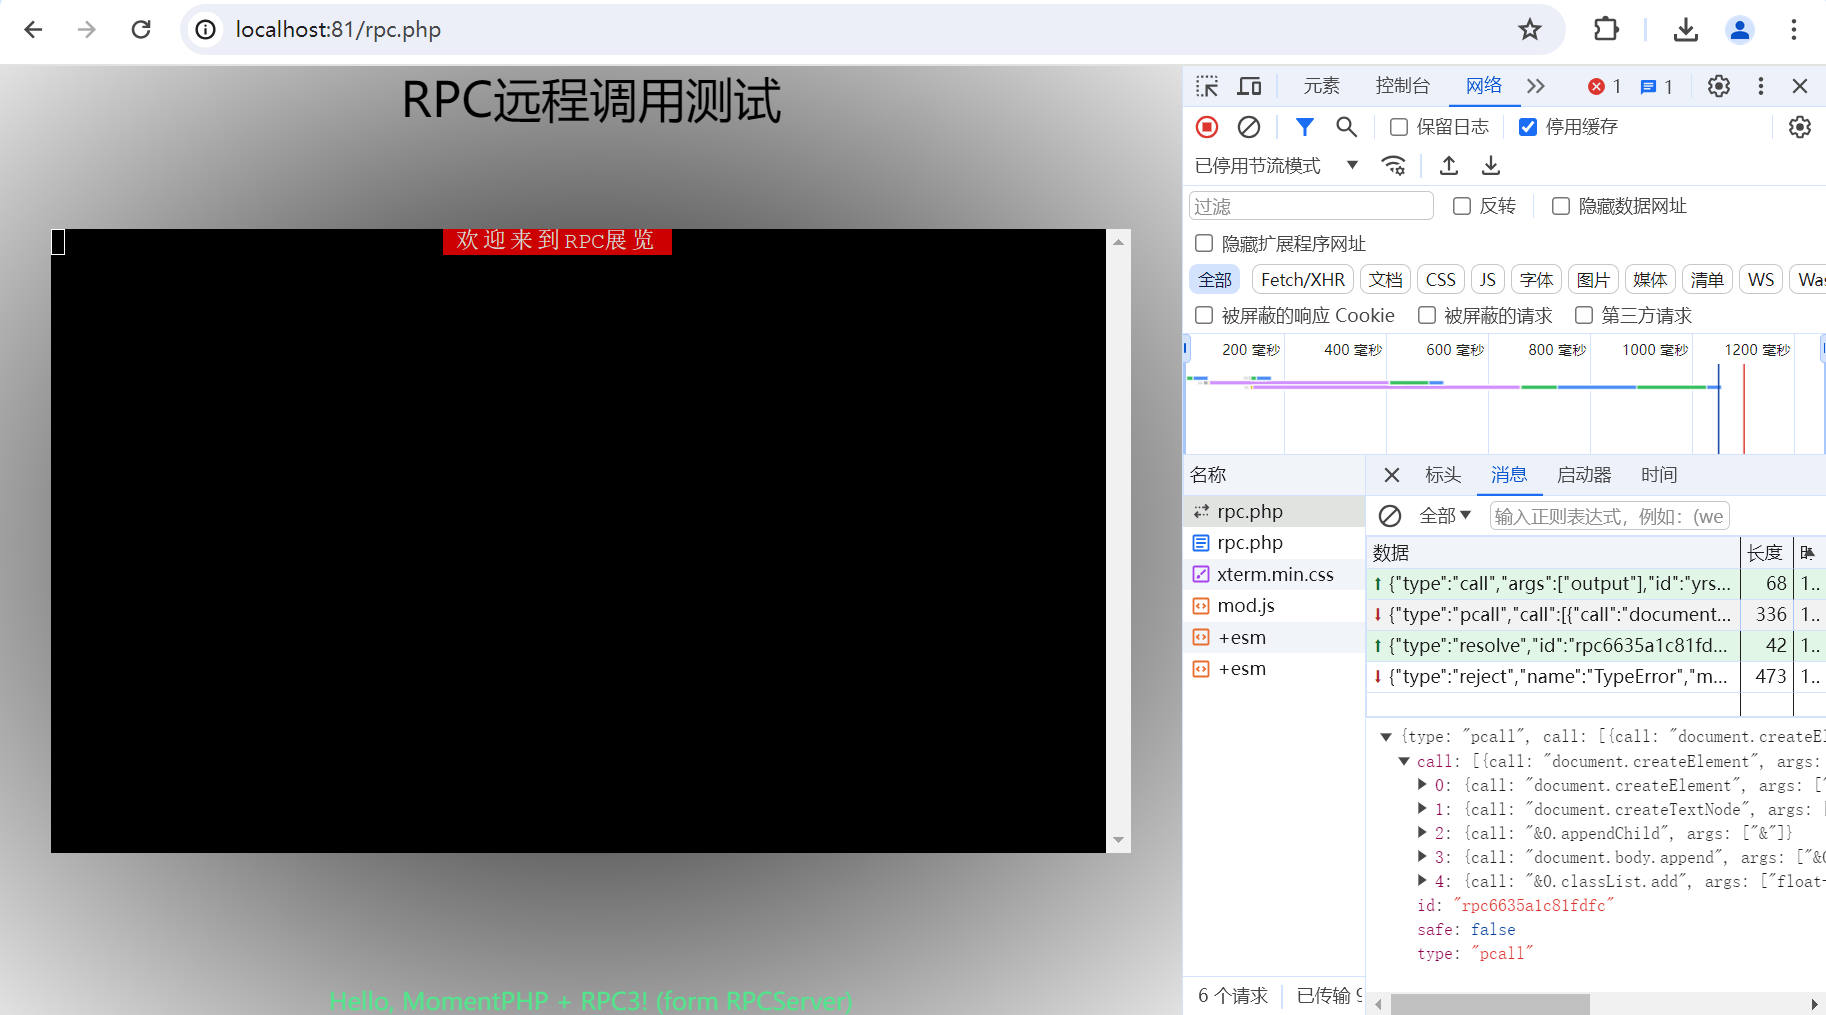Screen dimensions: 1826x1015
Task: Open the user profile menu
Action: point(1740,30)
